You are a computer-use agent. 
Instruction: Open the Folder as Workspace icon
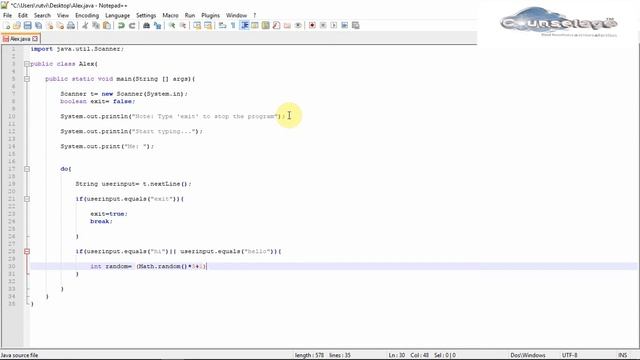[287, 25]
